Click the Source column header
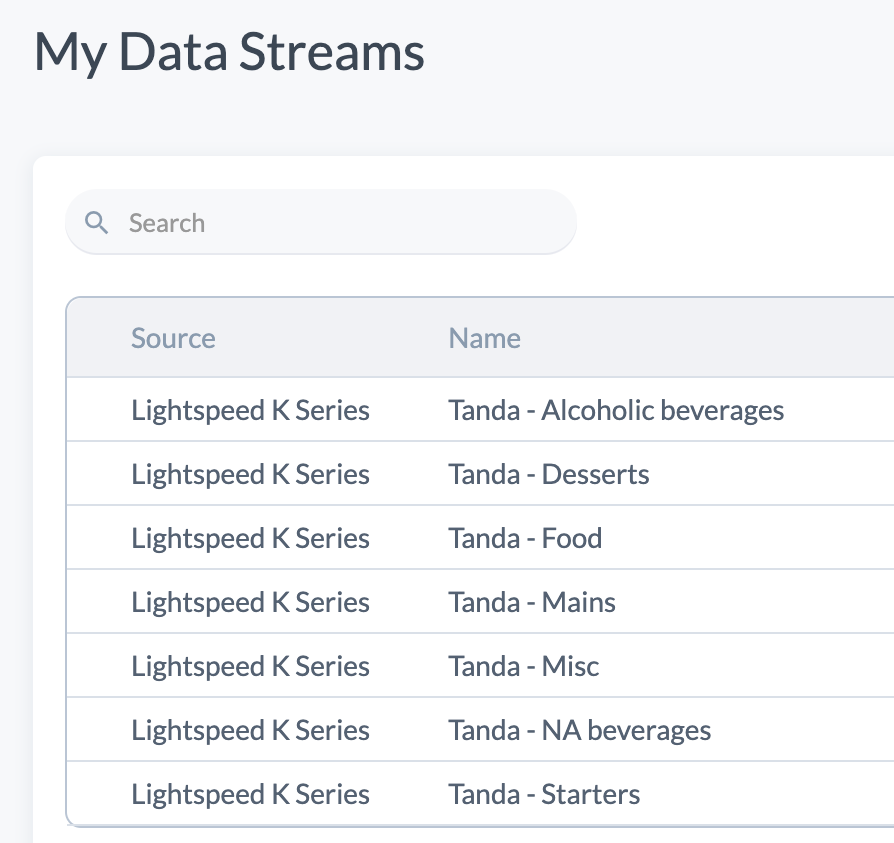 pyautogui.click(x=173, y=338)
